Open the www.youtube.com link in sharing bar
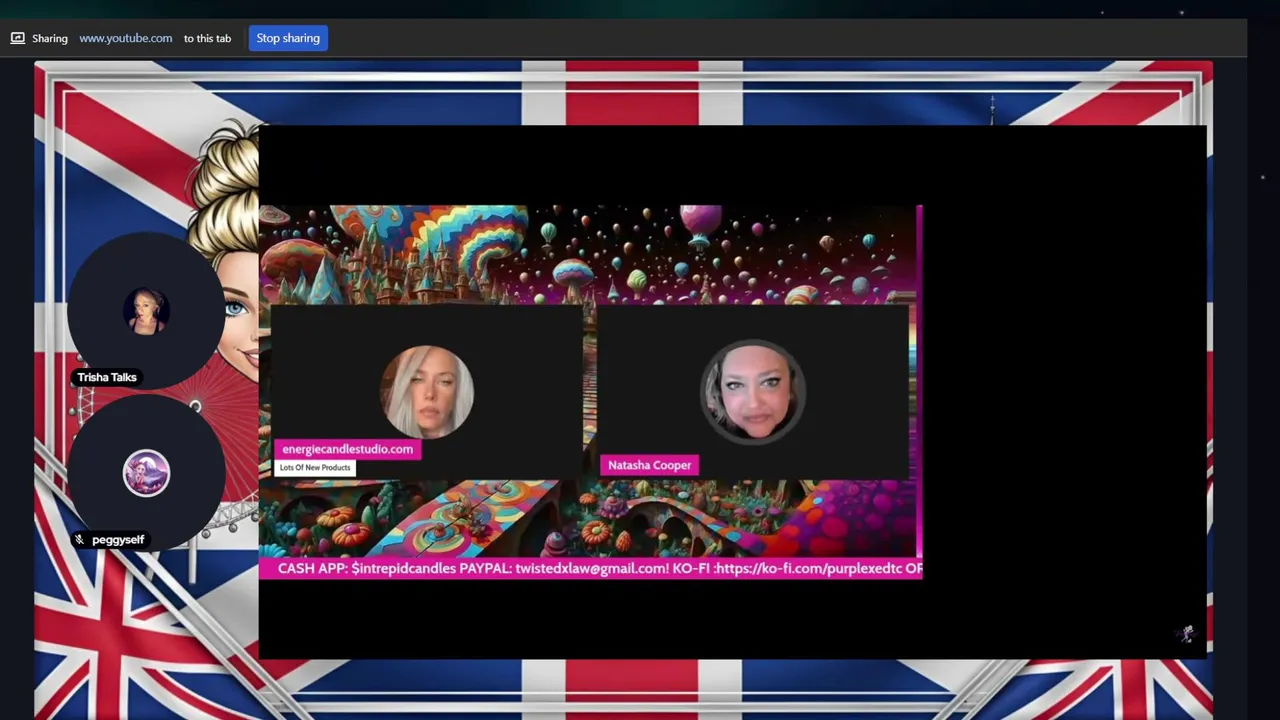 point(125,38)
